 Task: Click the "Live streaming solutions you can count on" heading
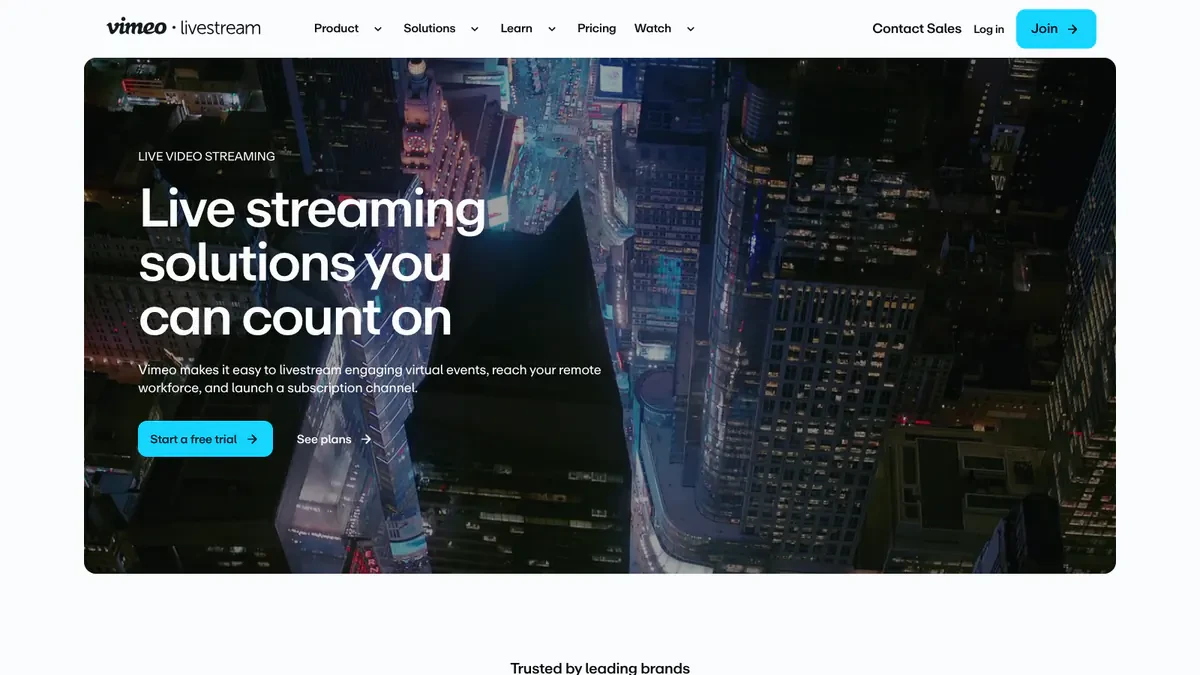pos(312,263)
